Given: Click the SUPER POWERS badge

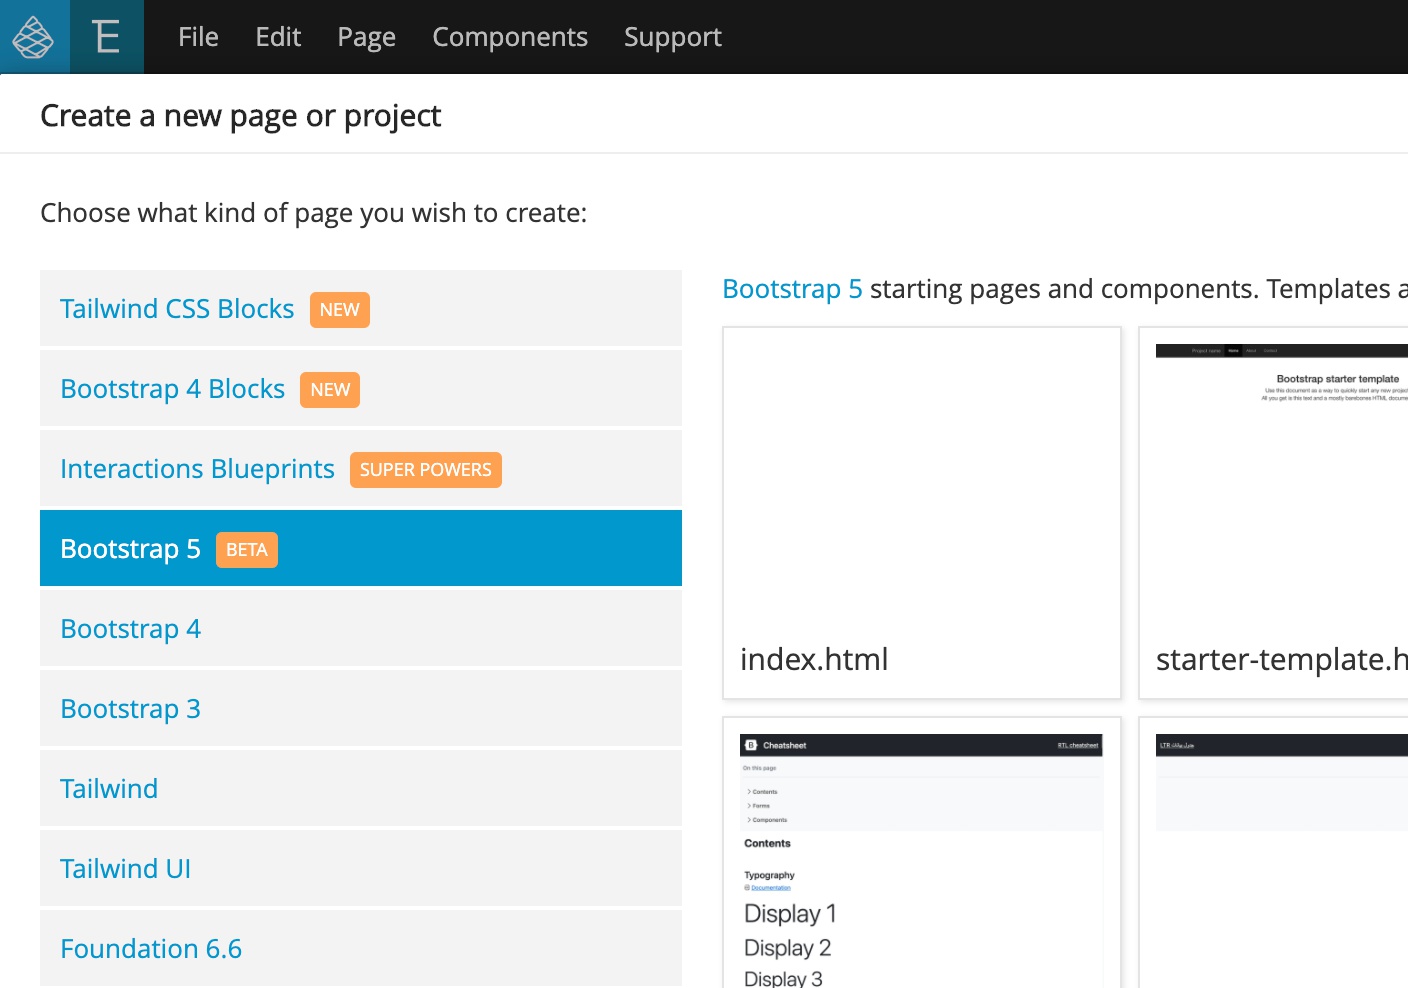Looking at the screenshot, I should click(x=426, y=470).
